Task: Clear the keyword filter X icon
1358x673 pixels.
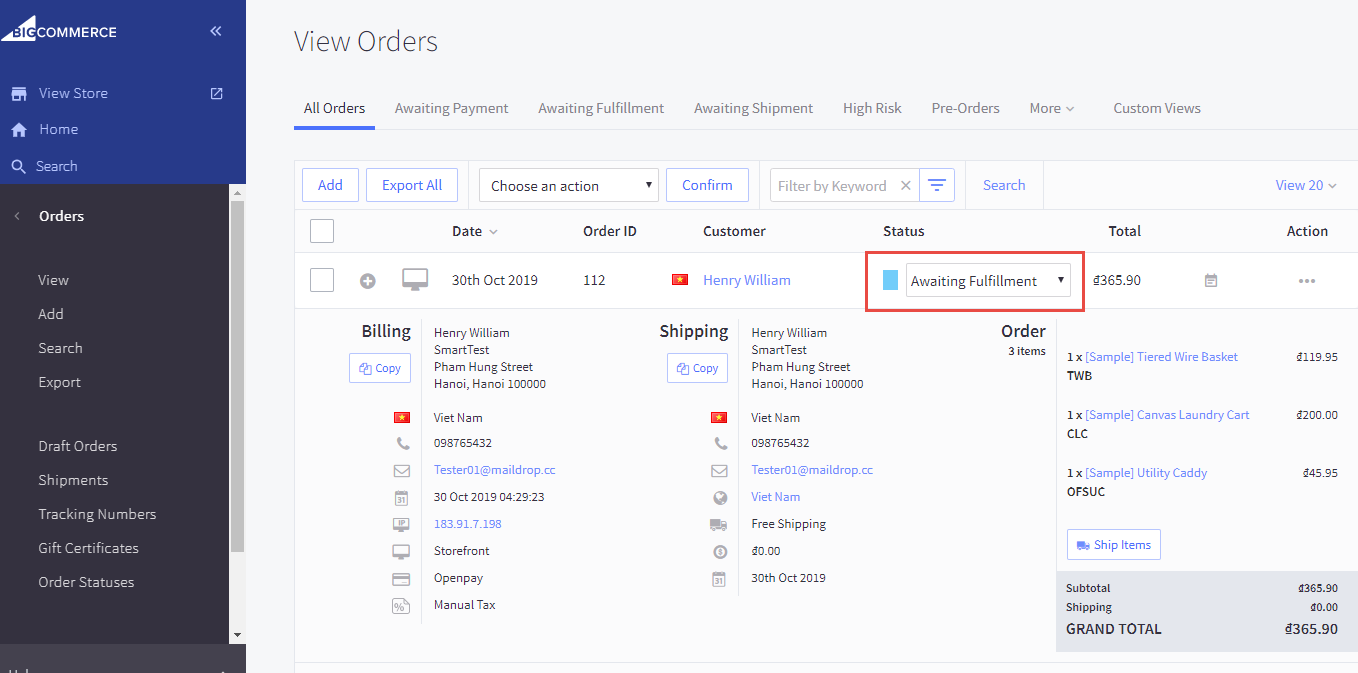Action: click(905, 185)
